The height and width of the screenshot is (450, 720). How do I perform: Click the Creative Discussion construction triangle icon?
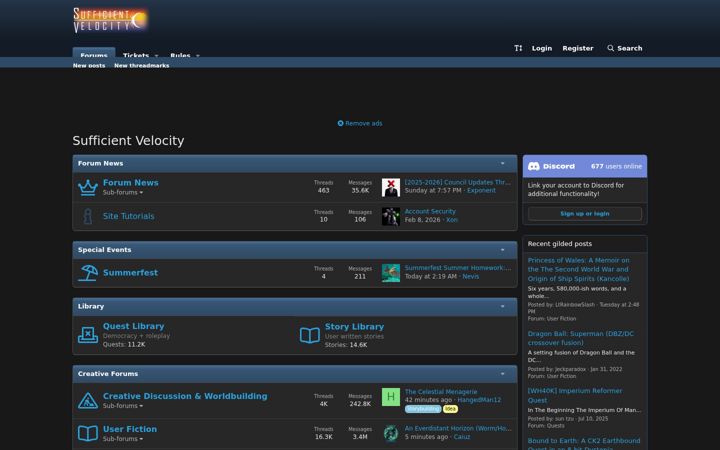(x=88, y=400)
